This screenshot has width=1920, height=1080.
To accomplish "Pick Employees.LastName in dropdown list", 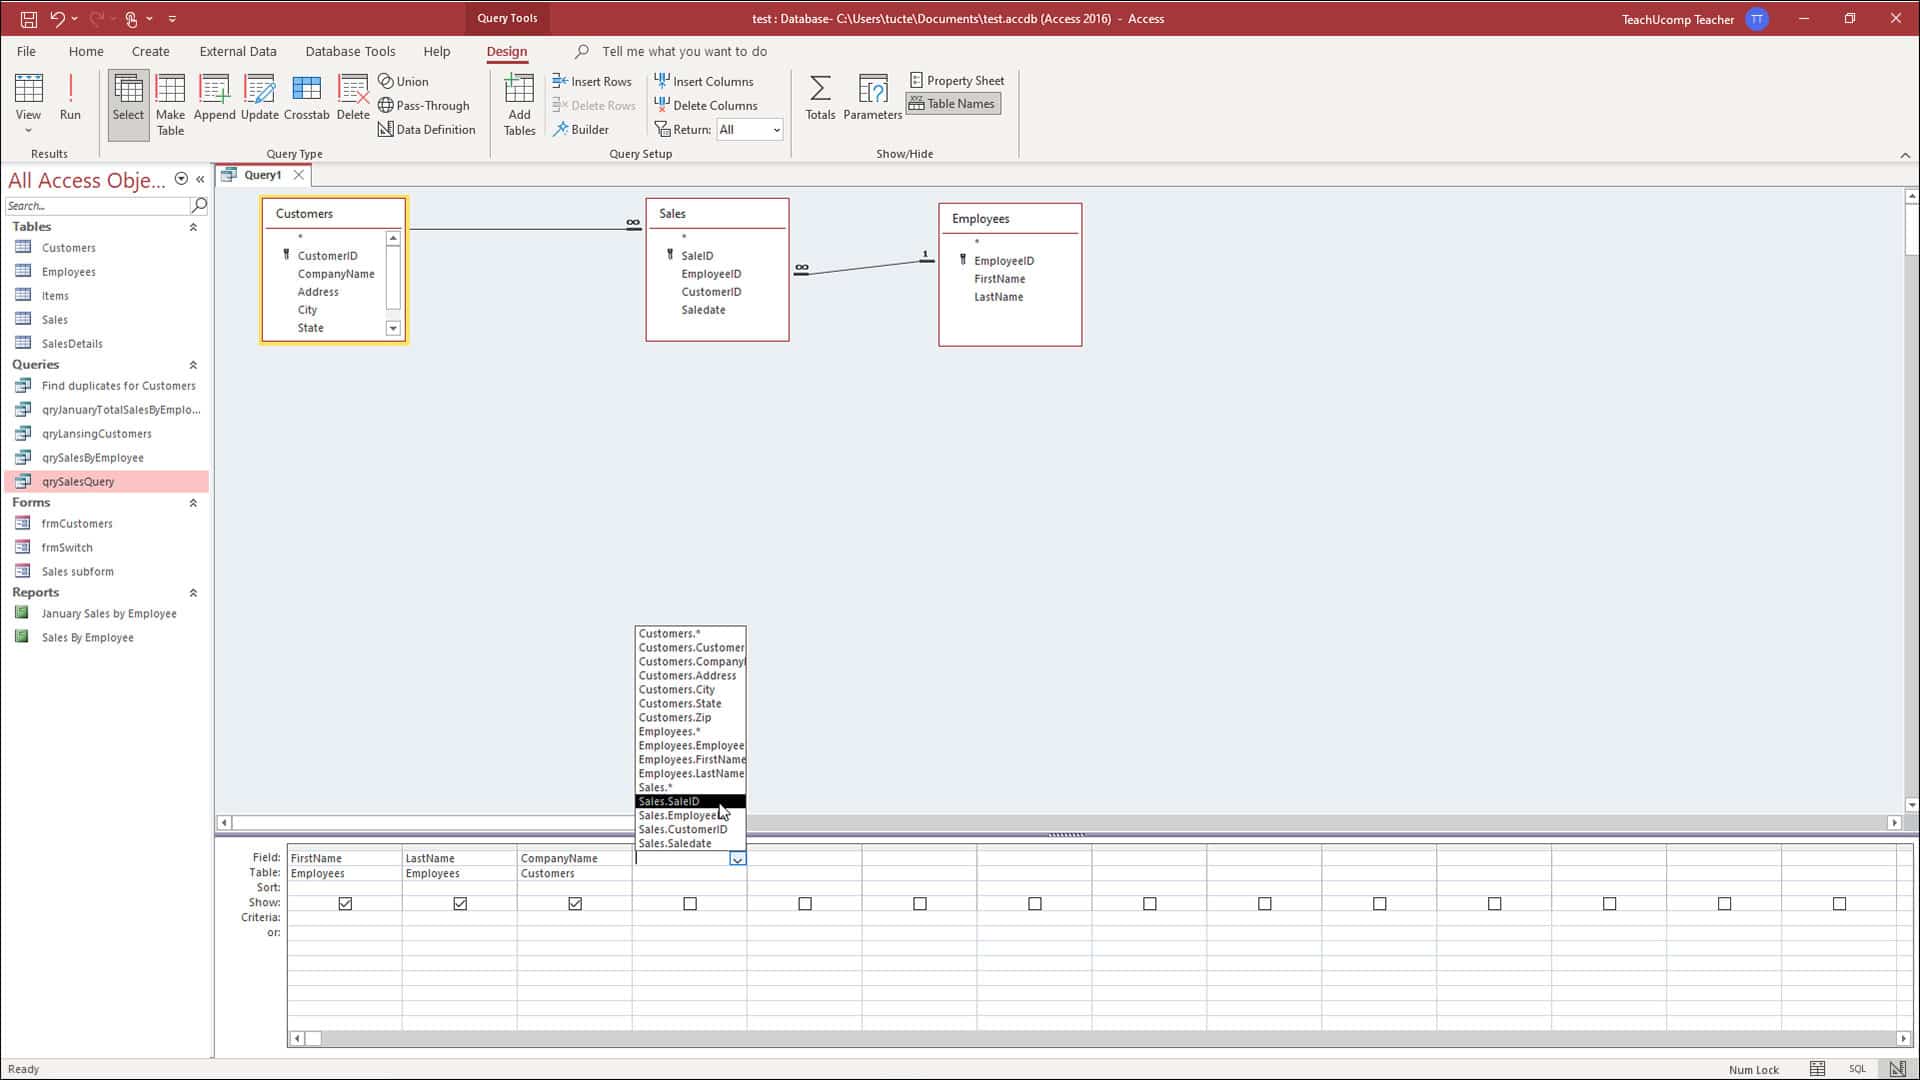I will (690, 773).
